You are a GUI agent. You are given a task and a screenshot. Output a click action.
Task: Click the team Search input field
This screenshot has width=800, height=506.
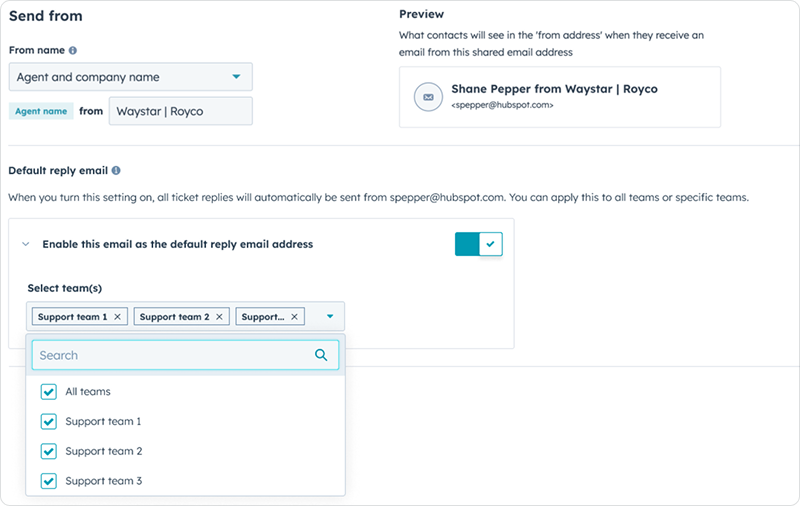tap(185, 355)
